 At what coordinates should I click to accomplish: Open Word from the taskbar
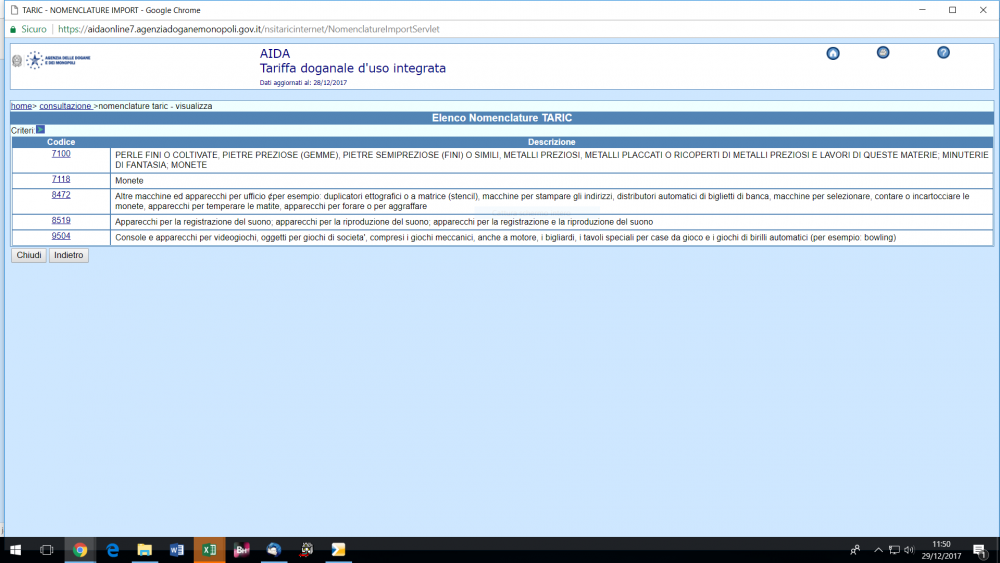[x=177, y=550]
